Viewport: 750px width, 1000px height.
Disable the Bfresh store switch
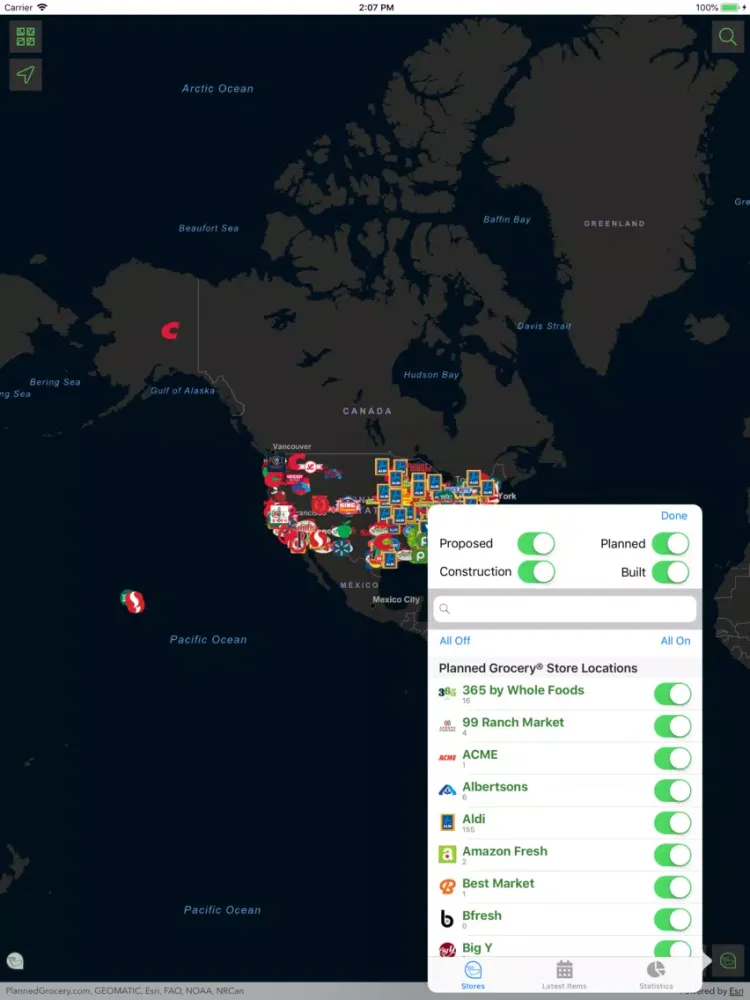click(x=673, y=919)
